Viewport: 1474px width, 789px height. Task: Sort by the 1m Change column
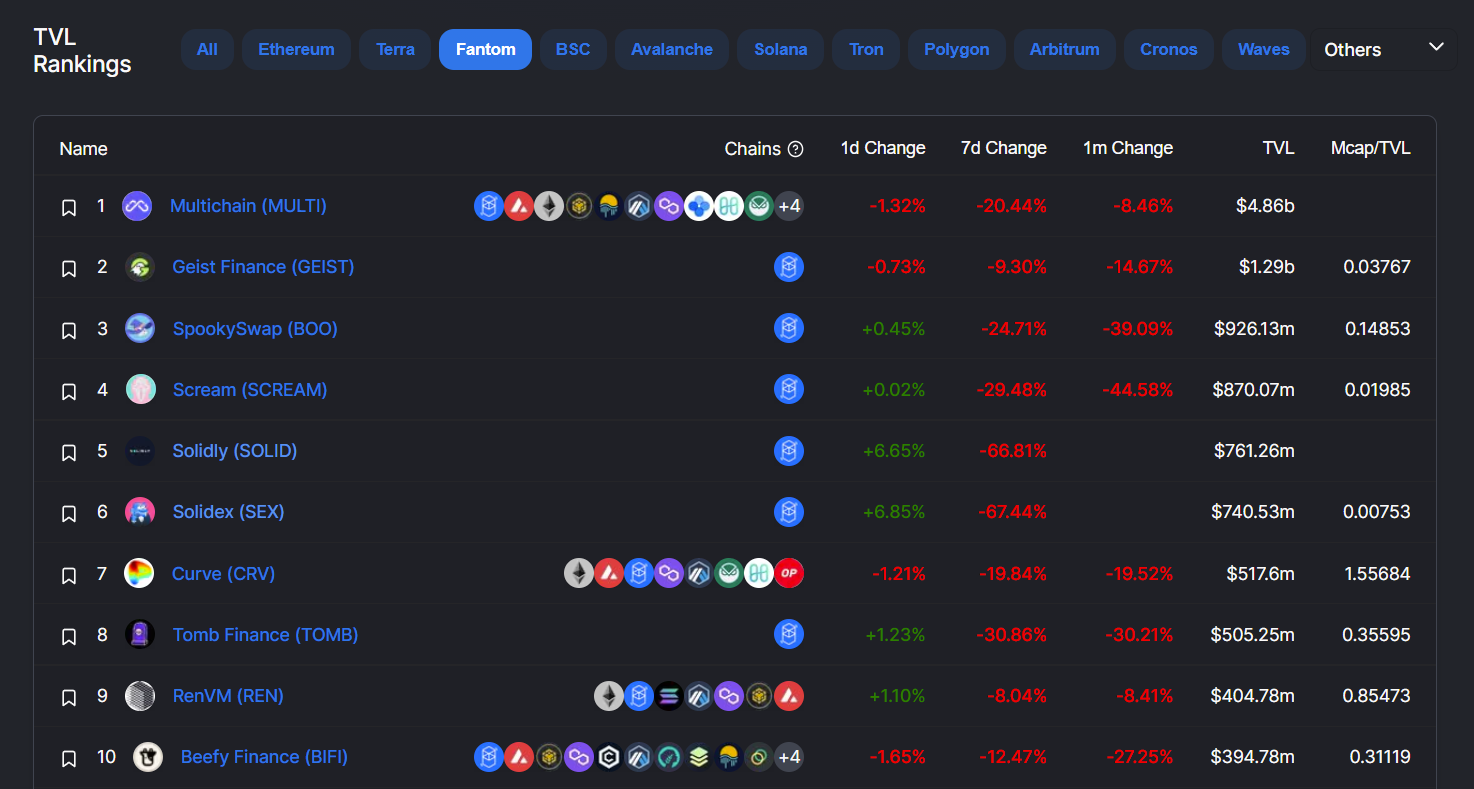pos(1128,148)
